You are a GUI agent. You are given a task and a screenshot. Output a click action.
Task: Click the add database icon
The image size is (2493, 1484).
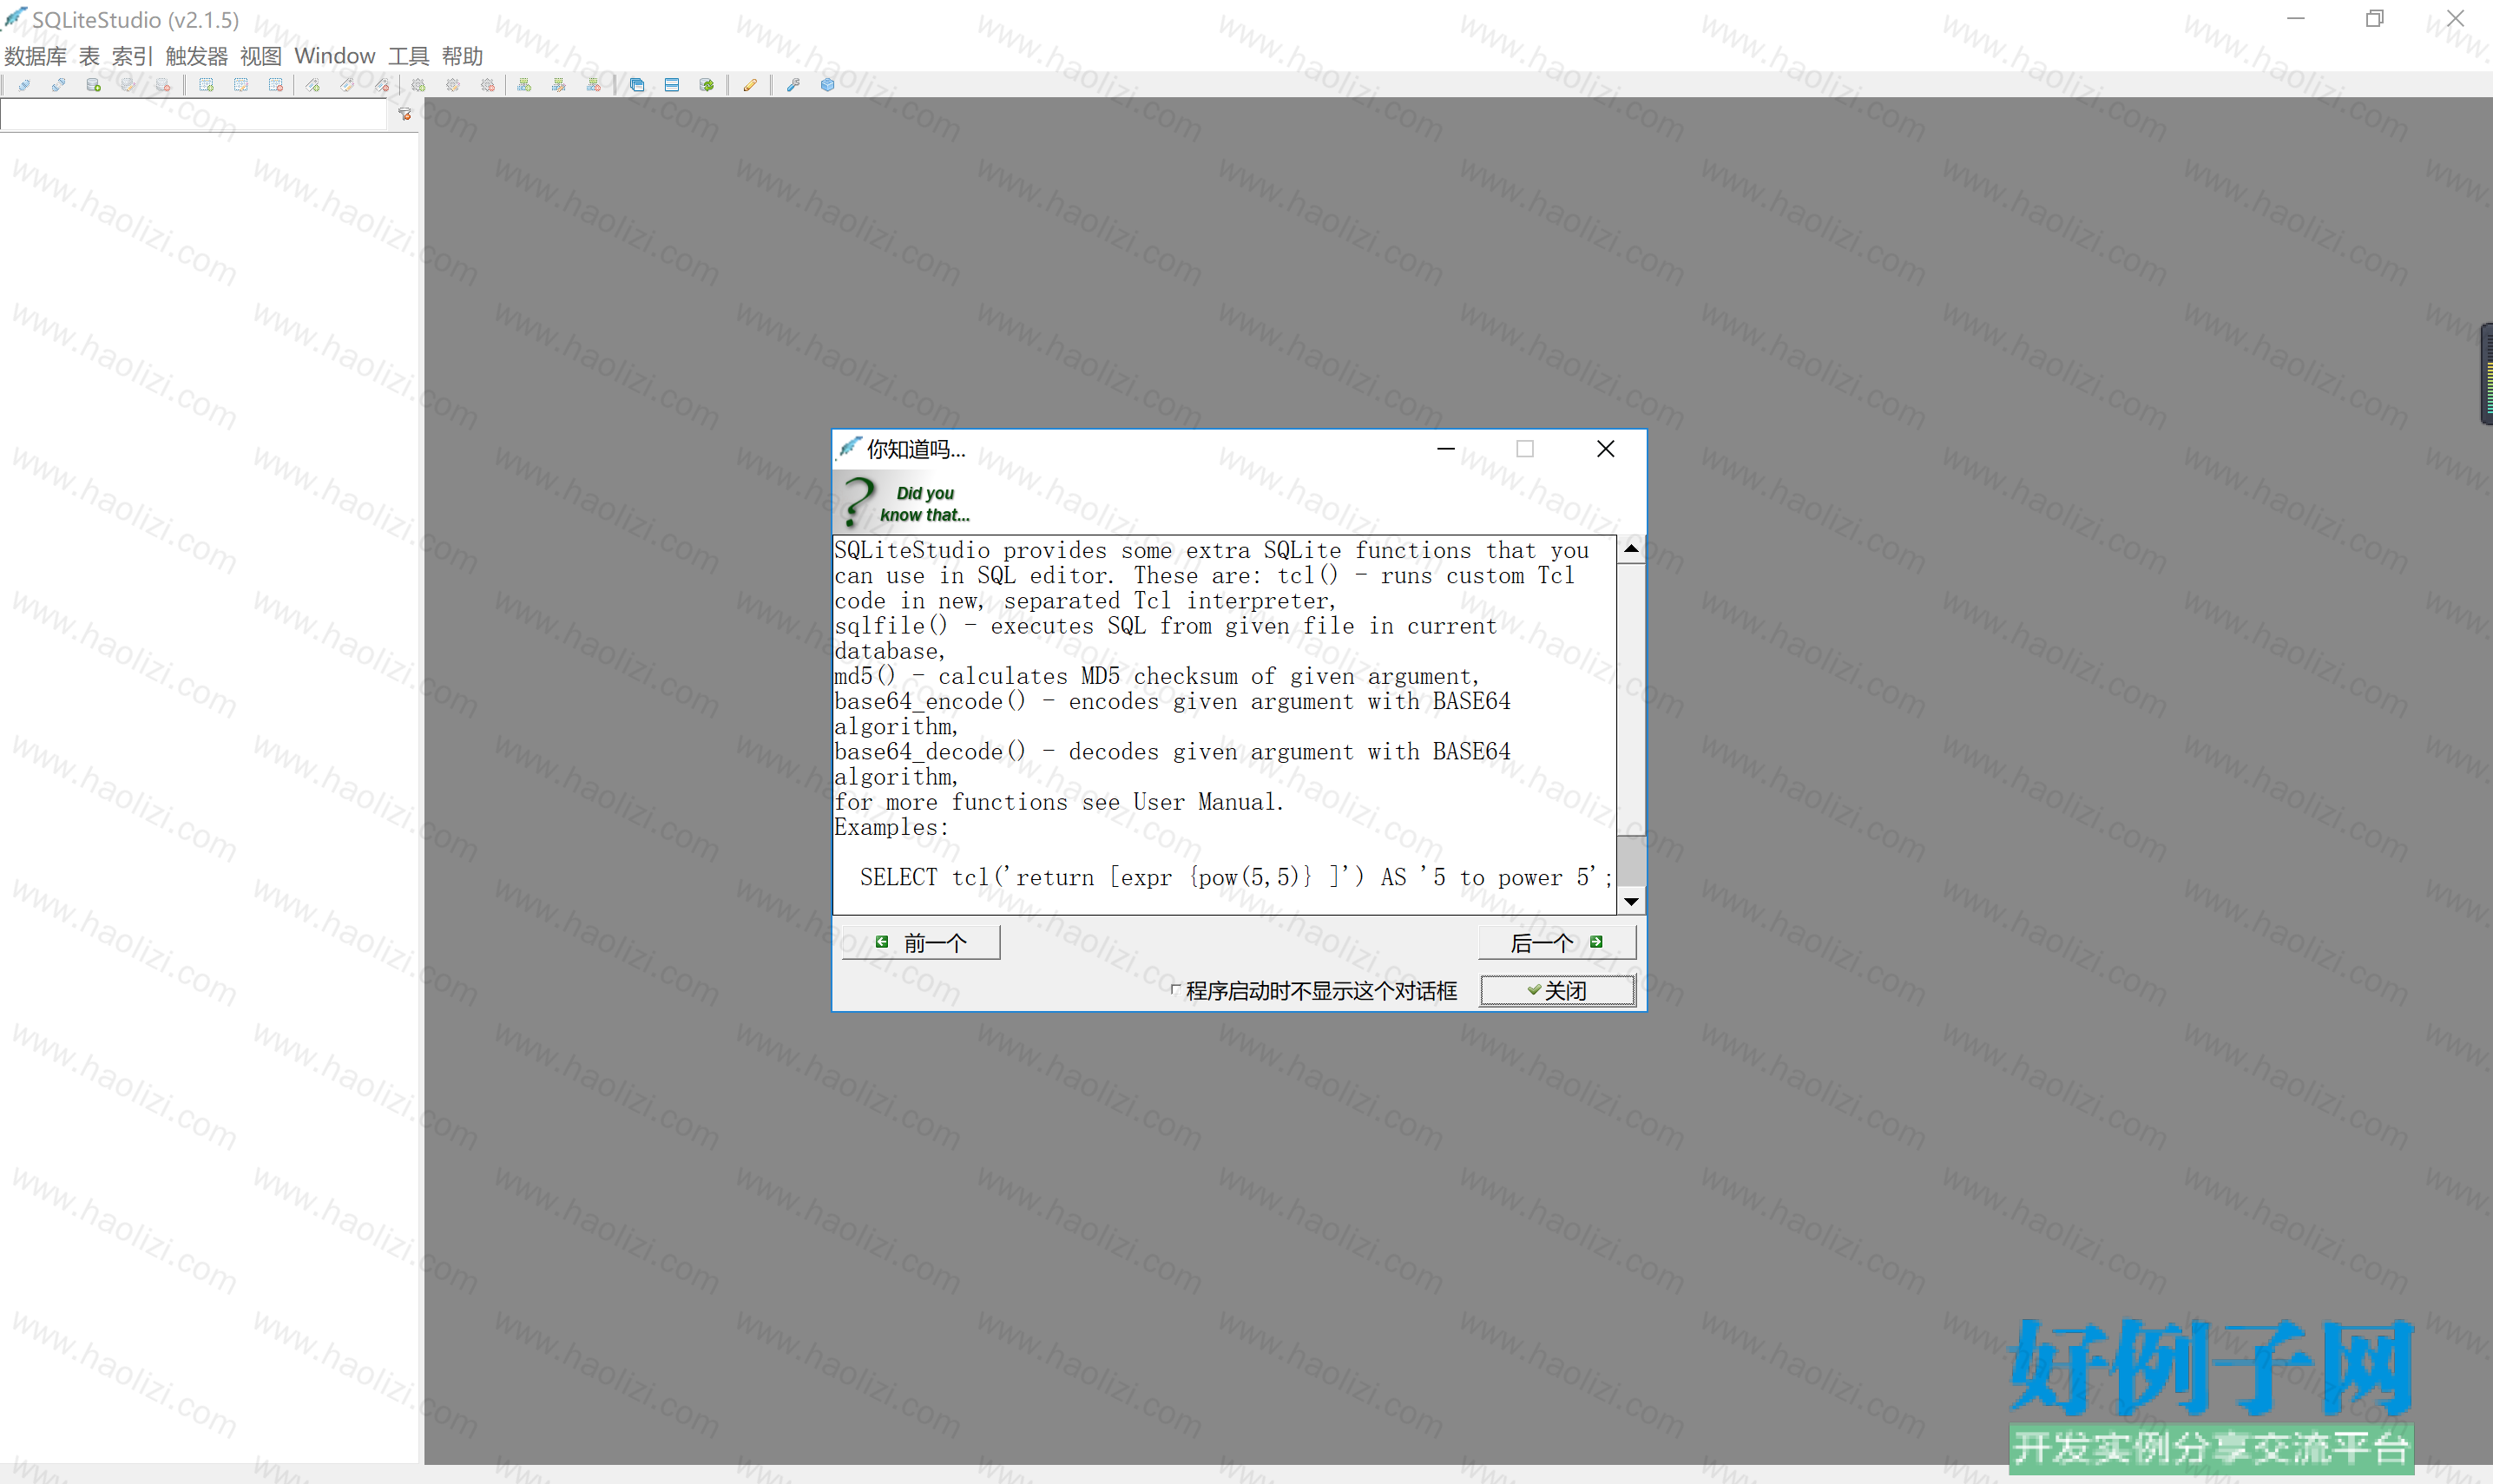pyautogui.click(x=94, y=85)
